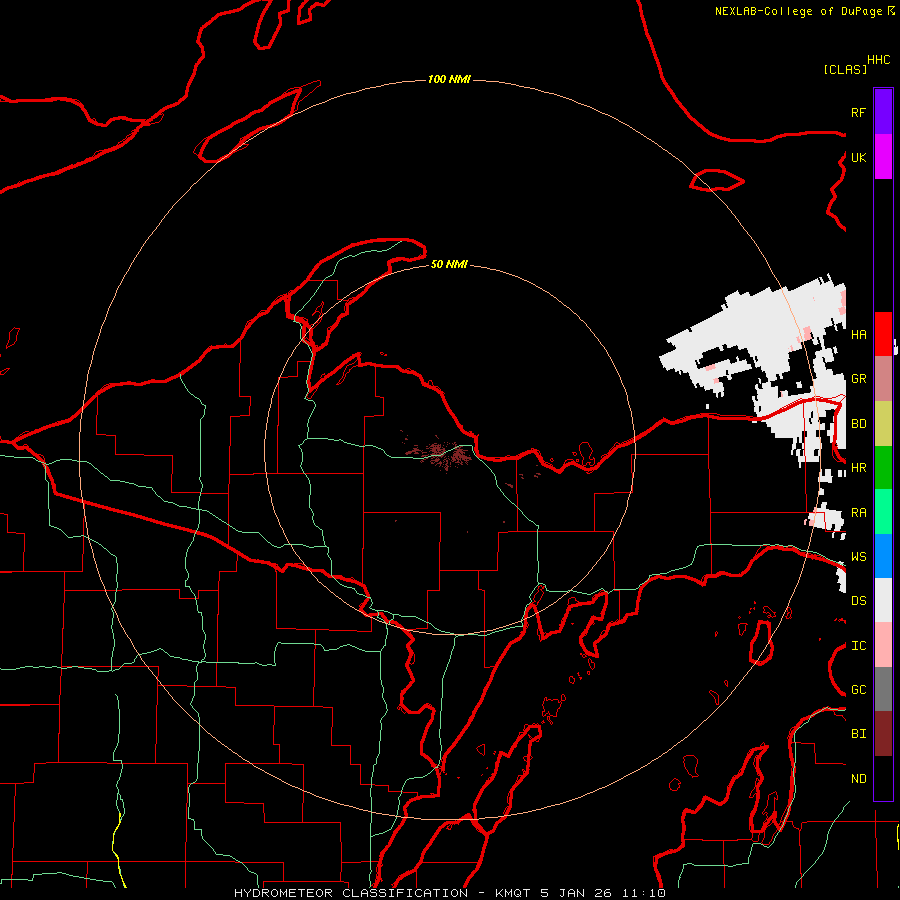900x900 pixels.
Task: Click the HYDROMETEOR CLASSIFICATION KMQT caption
Action: tap(449, 893)
